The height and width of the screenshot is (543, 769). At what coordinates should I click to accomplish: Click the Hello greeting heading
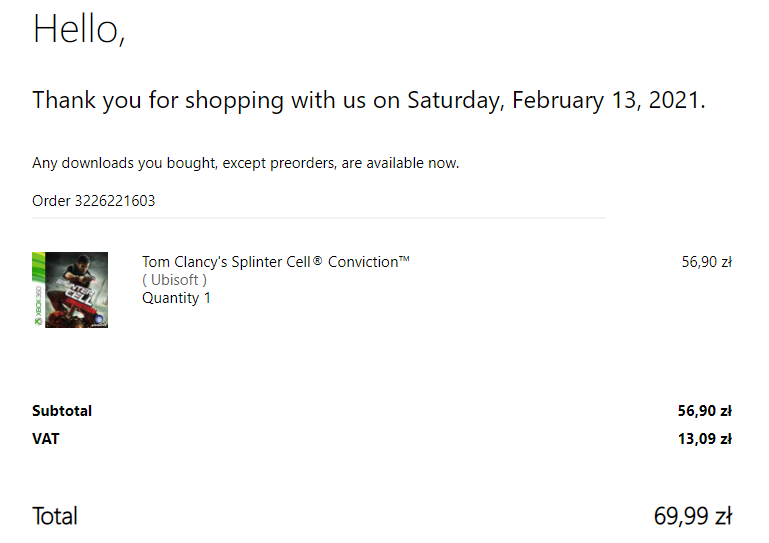[78, 29]
